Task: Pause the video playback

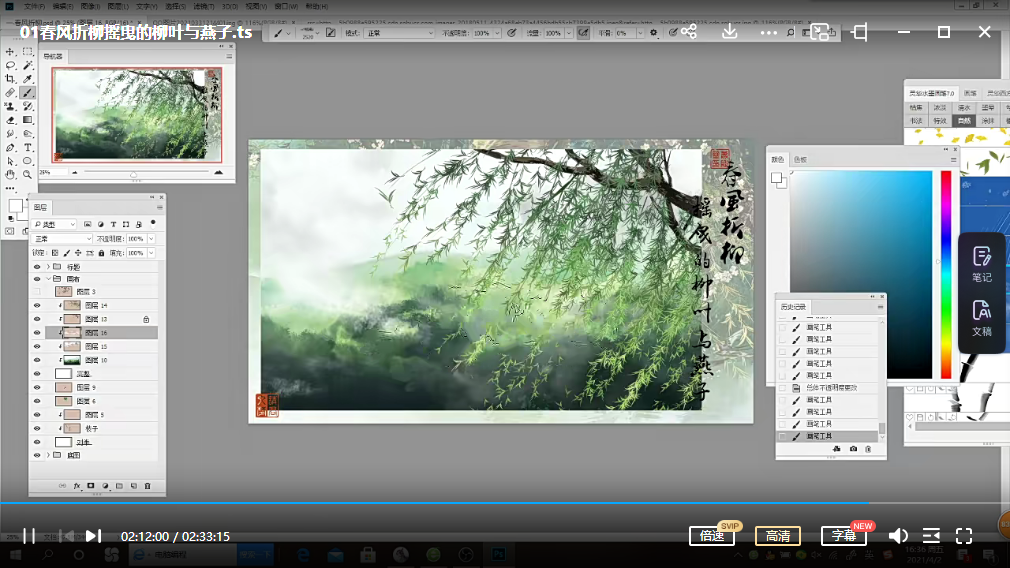Action: (29, 536)
